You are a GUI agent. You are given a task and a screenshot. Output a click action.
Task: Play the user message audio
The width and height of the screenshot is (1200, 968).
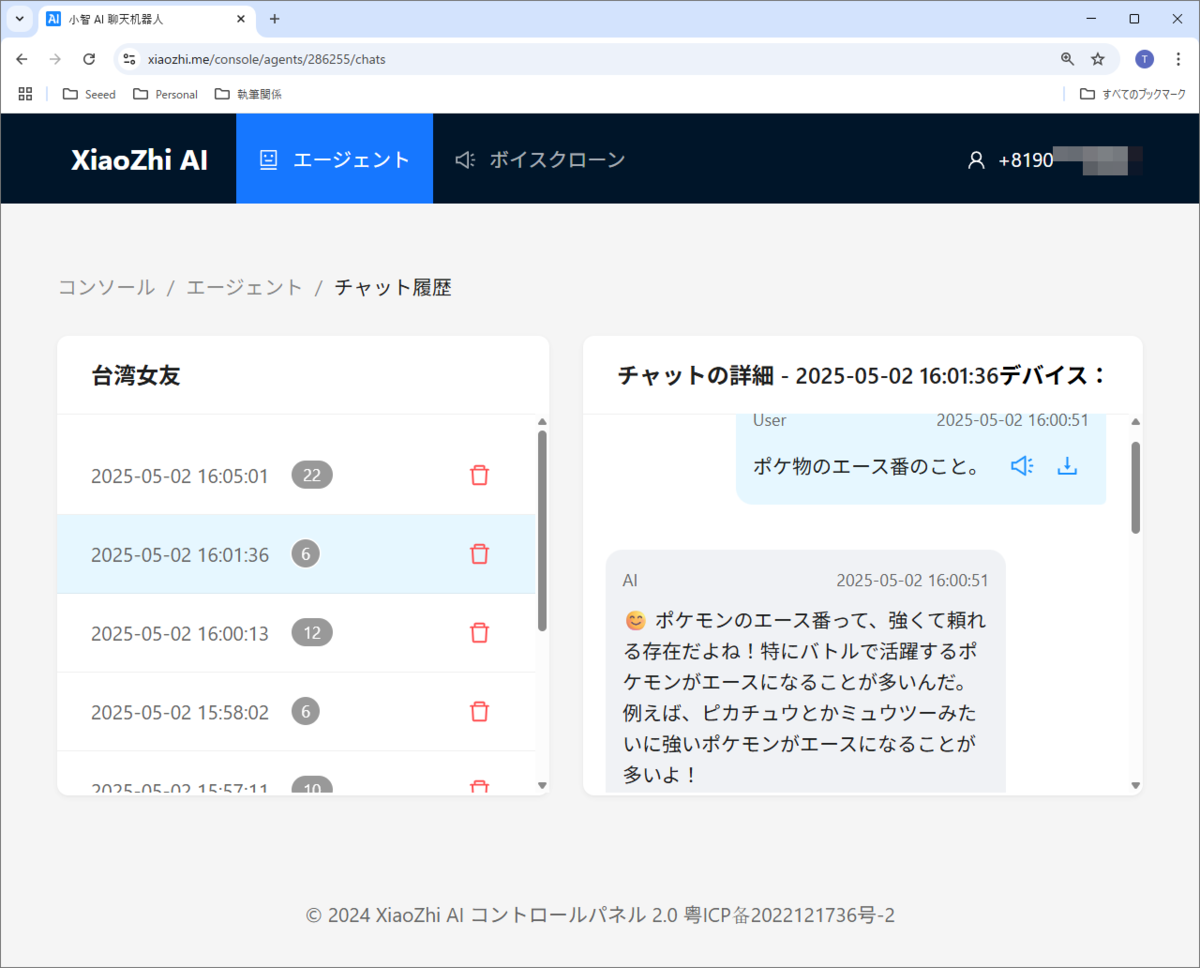tap(1021, 466)
